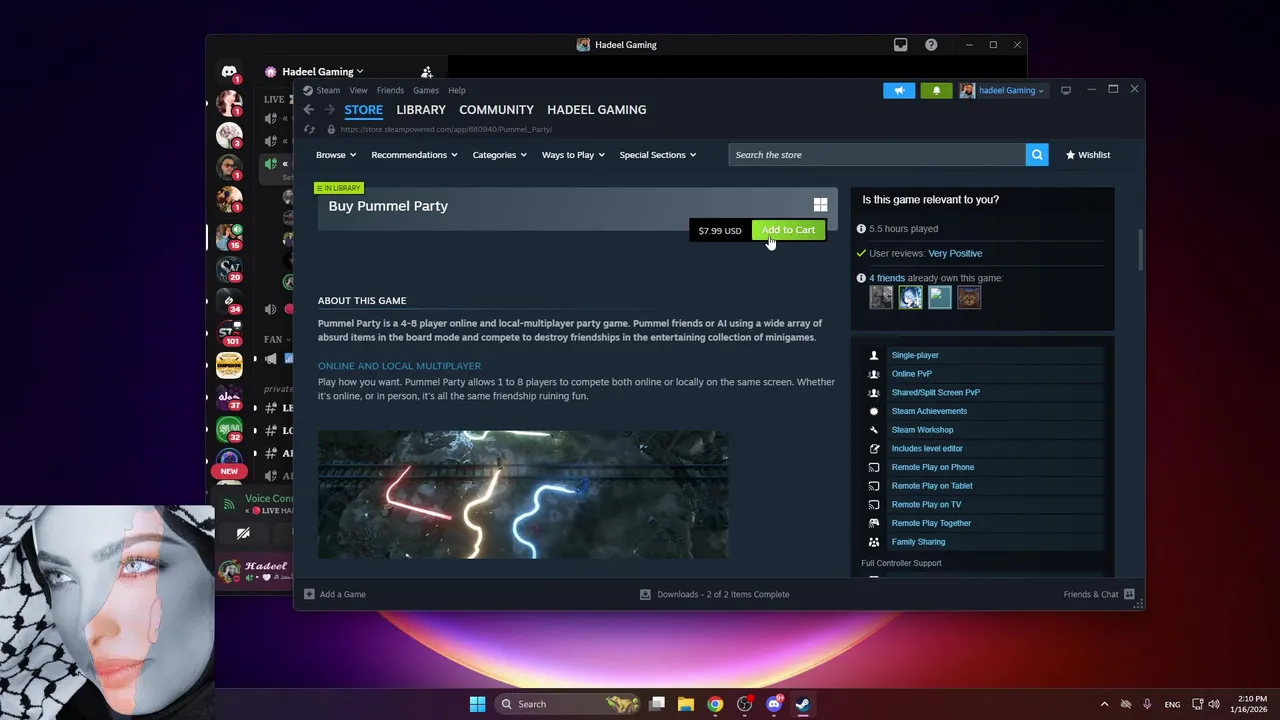The height and width of the screenshot is (720, 1280).
Task: Click the Steam Achievements feature icon
Action: [874, 411]
